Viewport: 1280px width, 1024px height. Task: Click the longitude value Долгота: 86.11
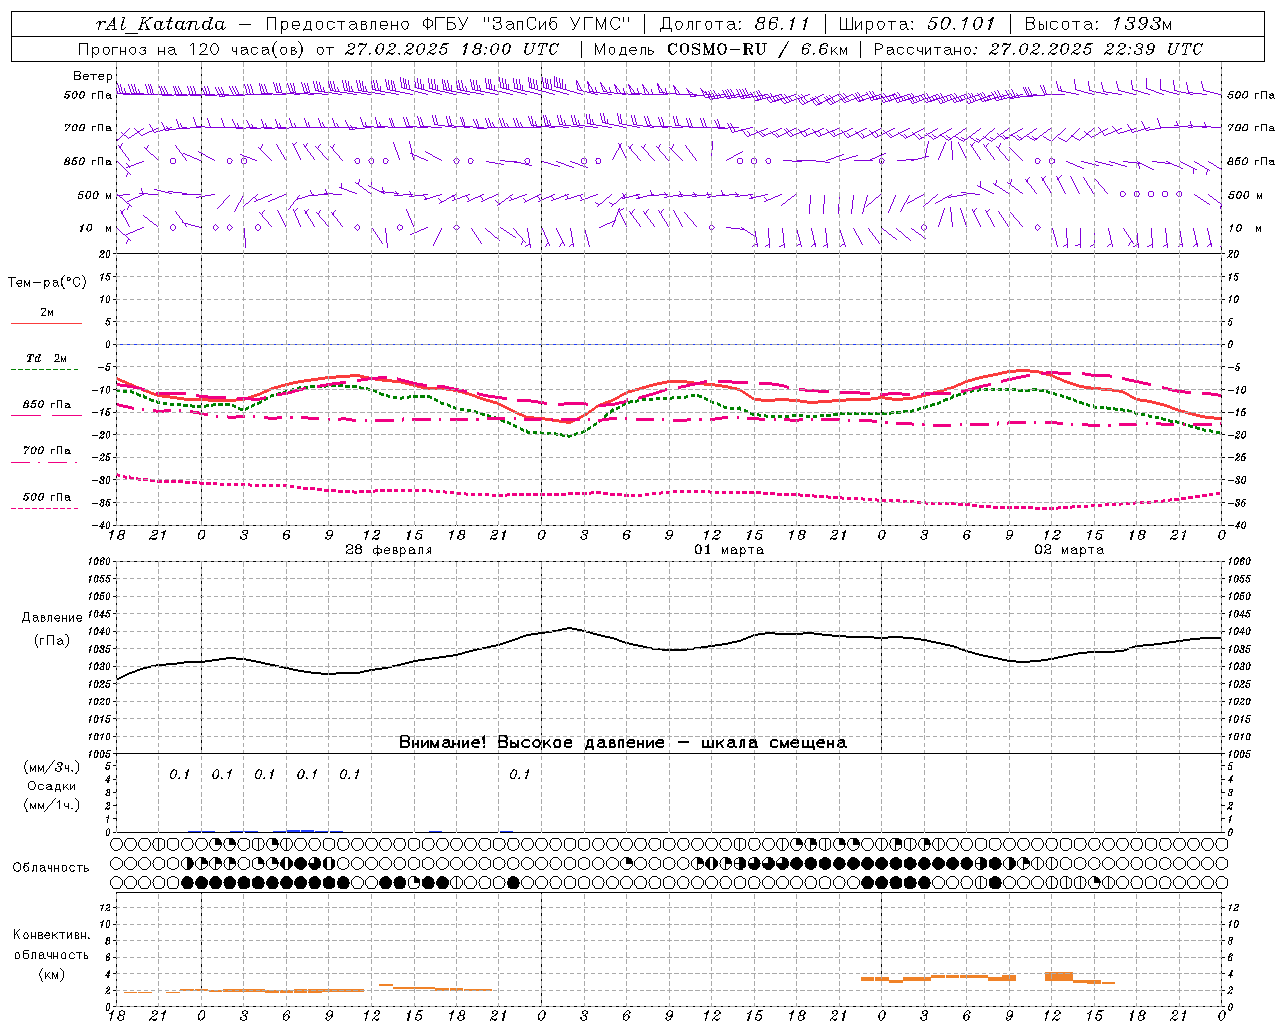point(734,24)
